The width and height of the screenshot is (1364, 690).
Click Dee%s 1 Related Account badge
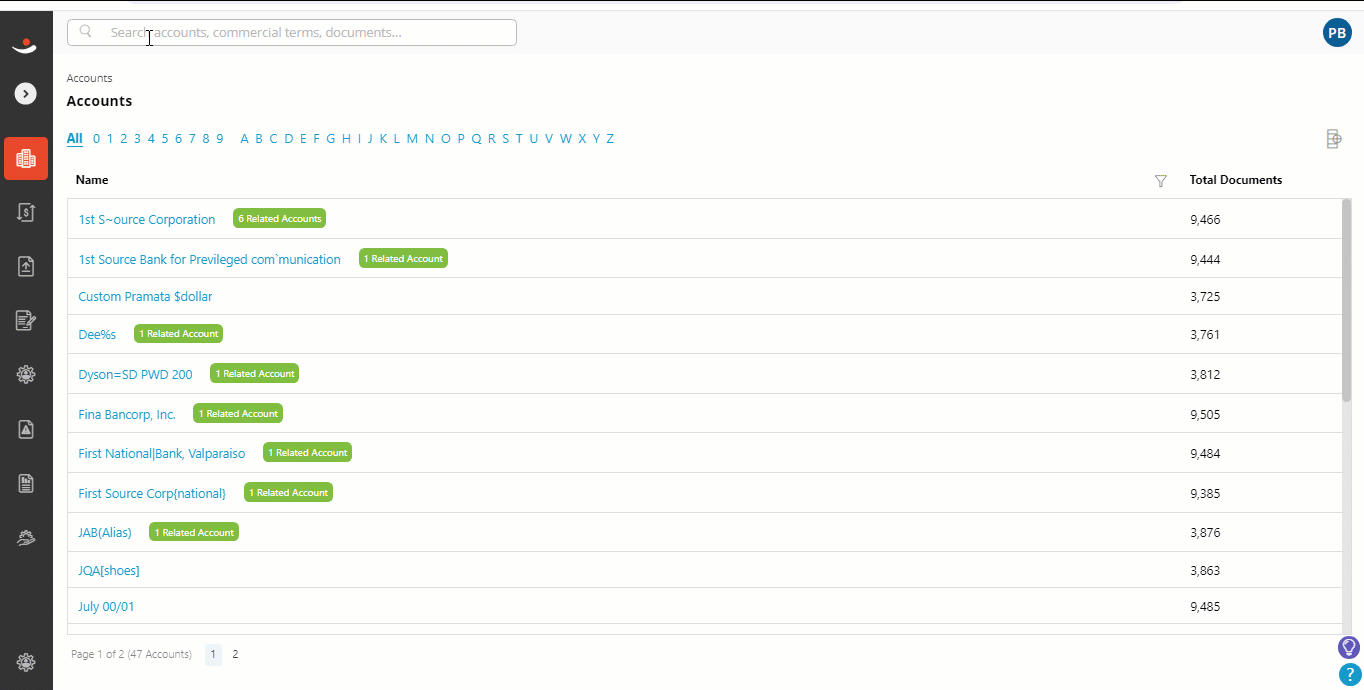pyautogui.click(x=179, y=333)
